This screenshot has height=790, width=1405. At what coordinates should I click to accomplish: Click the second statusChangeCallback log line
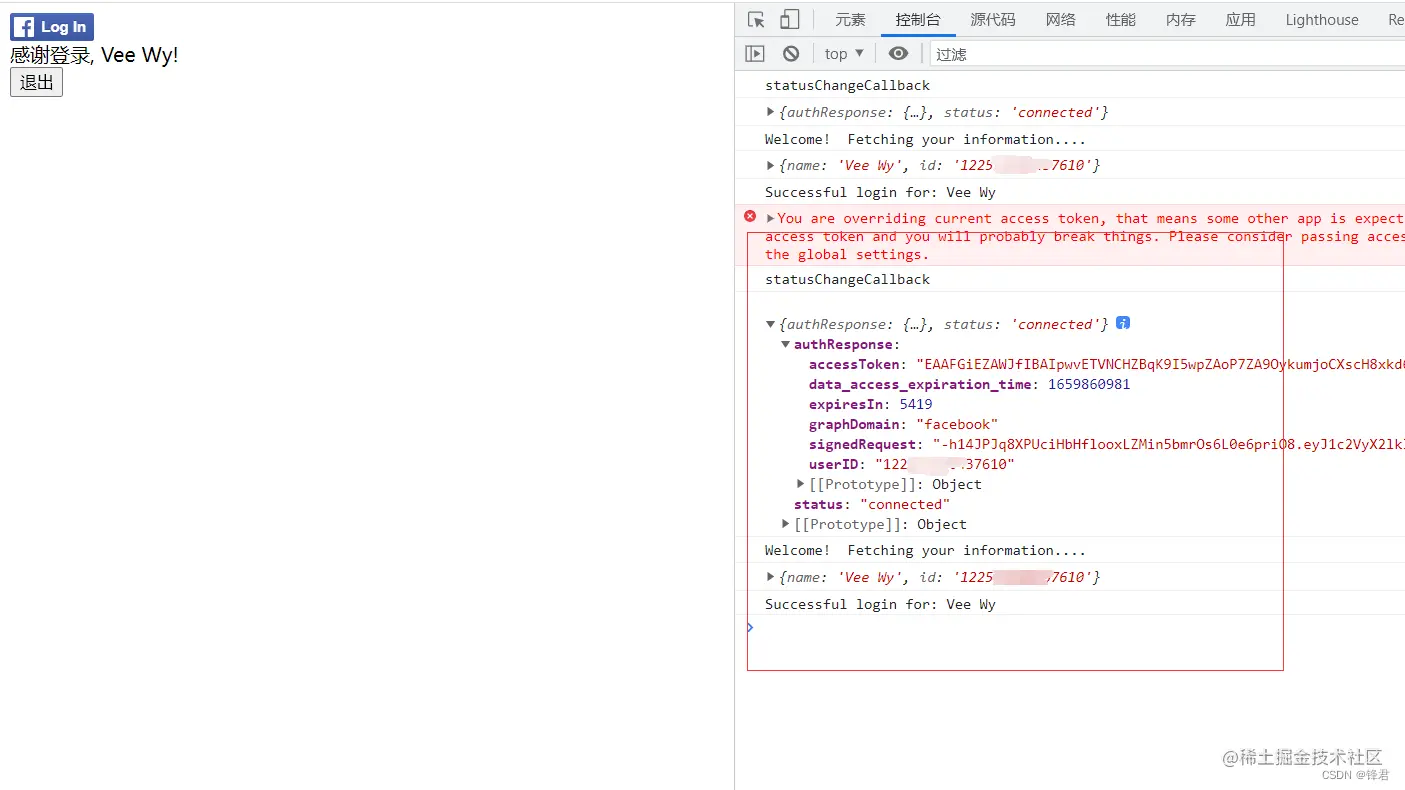coord(848,279)
